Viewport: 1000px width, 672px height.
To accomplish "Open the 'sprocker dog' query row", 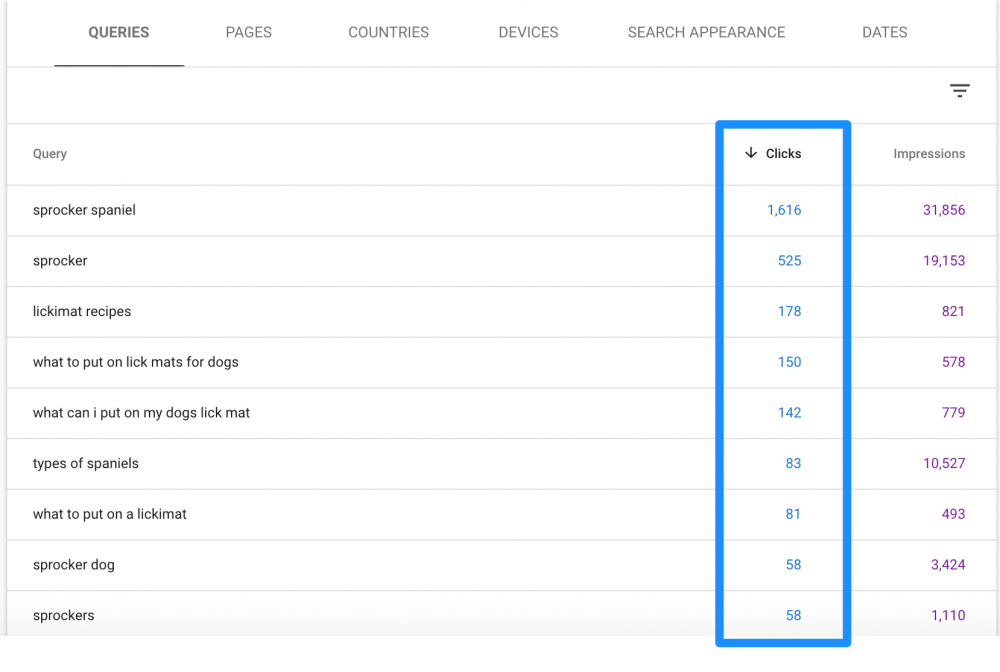I will [74, 565].
